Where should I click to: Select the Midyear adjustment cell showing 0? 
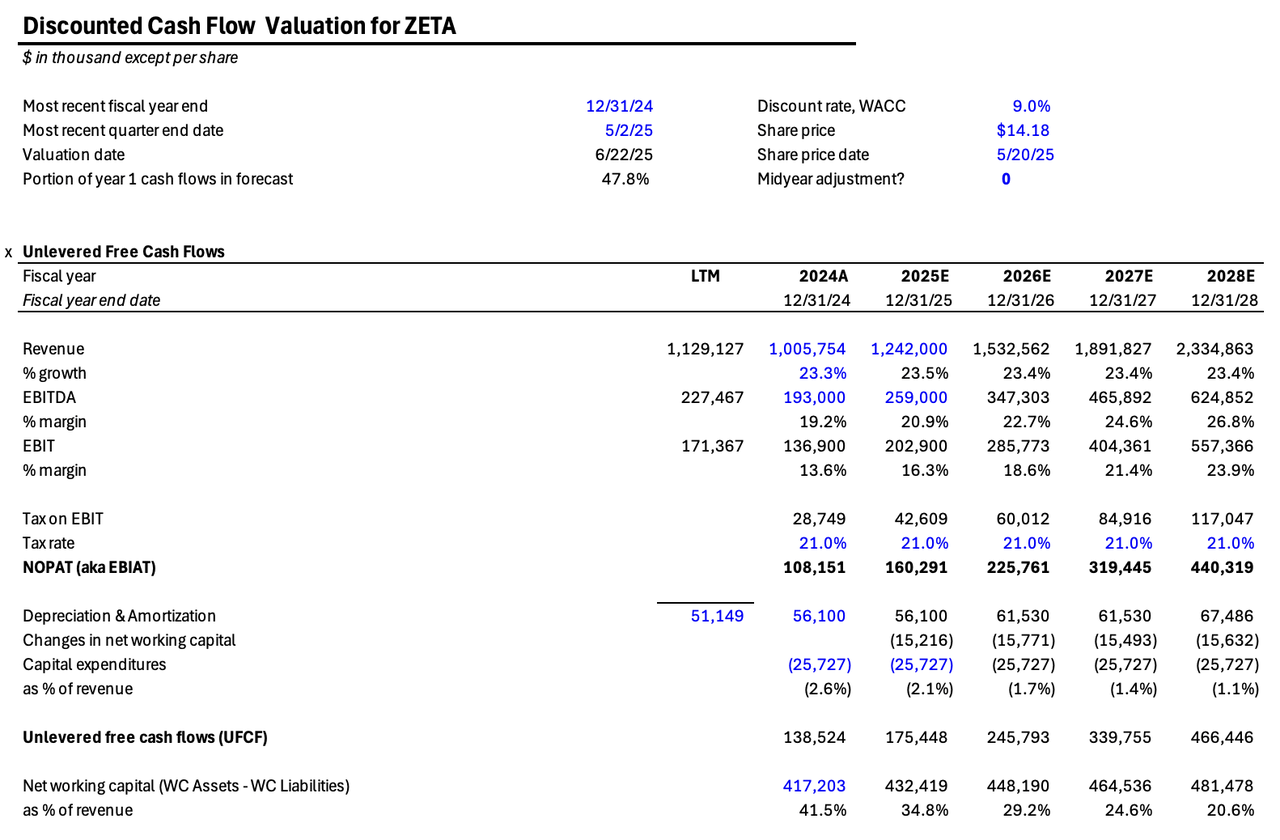pos(1006,178)
